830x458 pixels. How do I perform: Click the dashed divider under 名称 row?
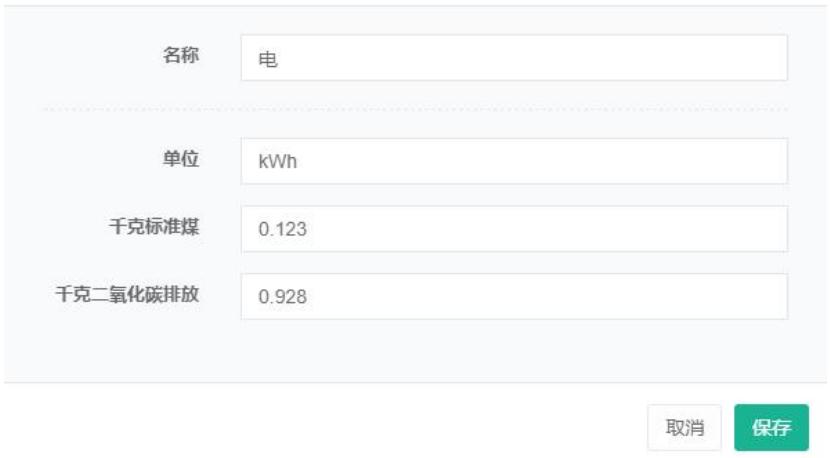[414, 108]
